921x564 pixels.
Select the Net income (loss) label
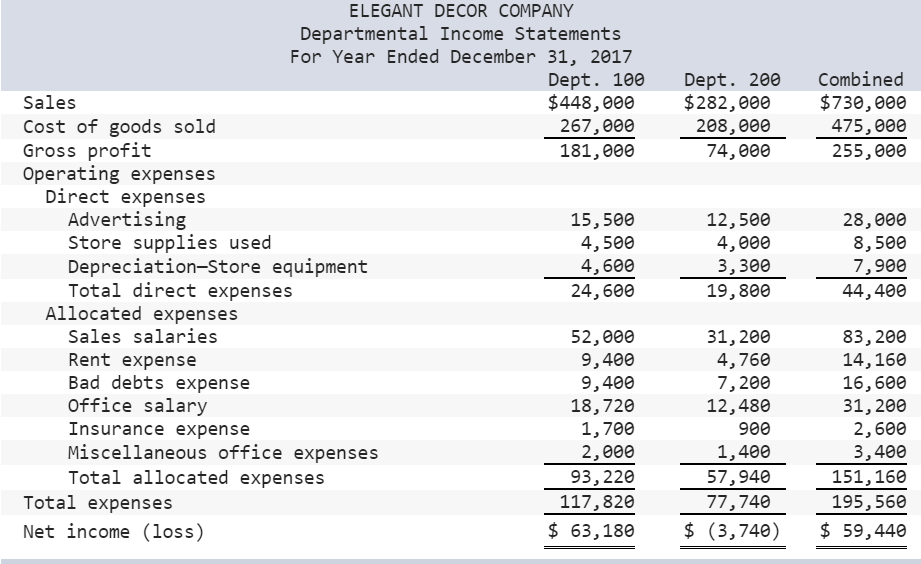tap(113, 532)
